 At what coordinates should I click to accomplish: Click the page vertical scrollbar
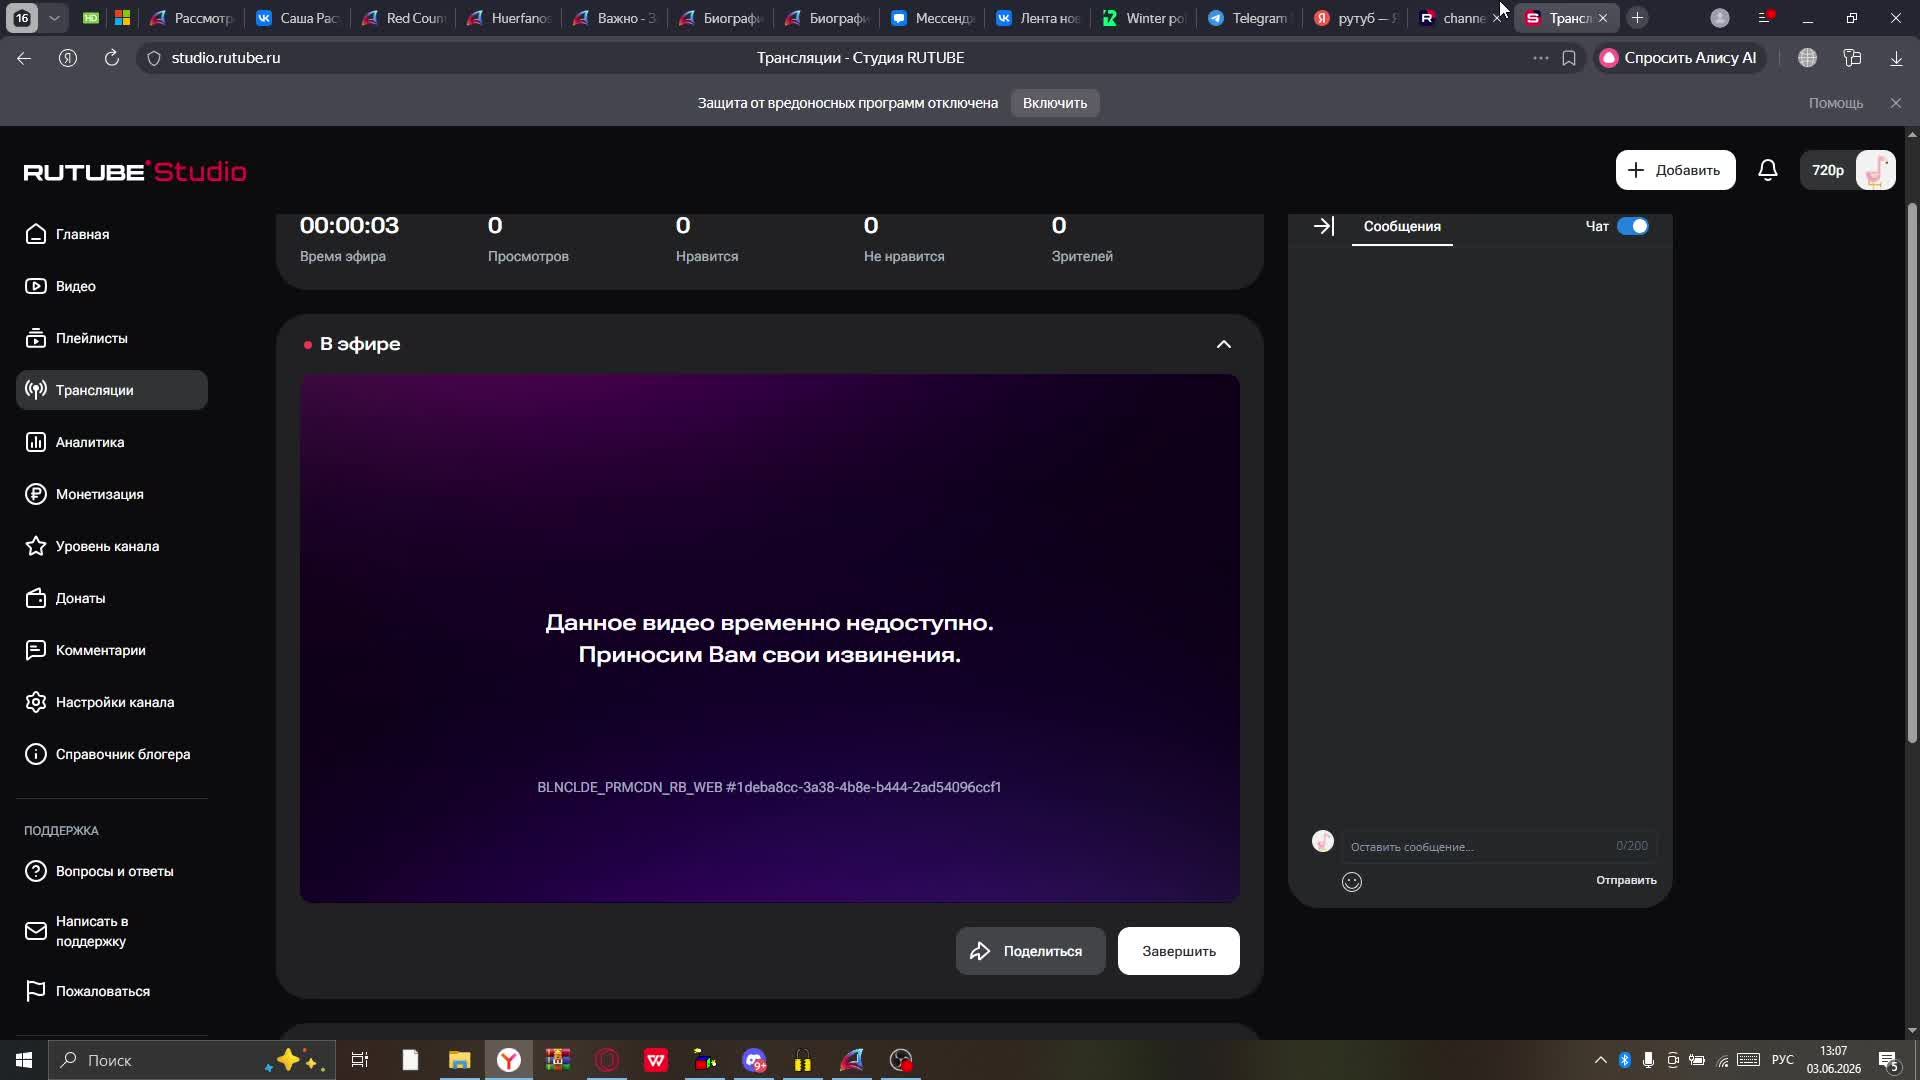coord(1912,472)
